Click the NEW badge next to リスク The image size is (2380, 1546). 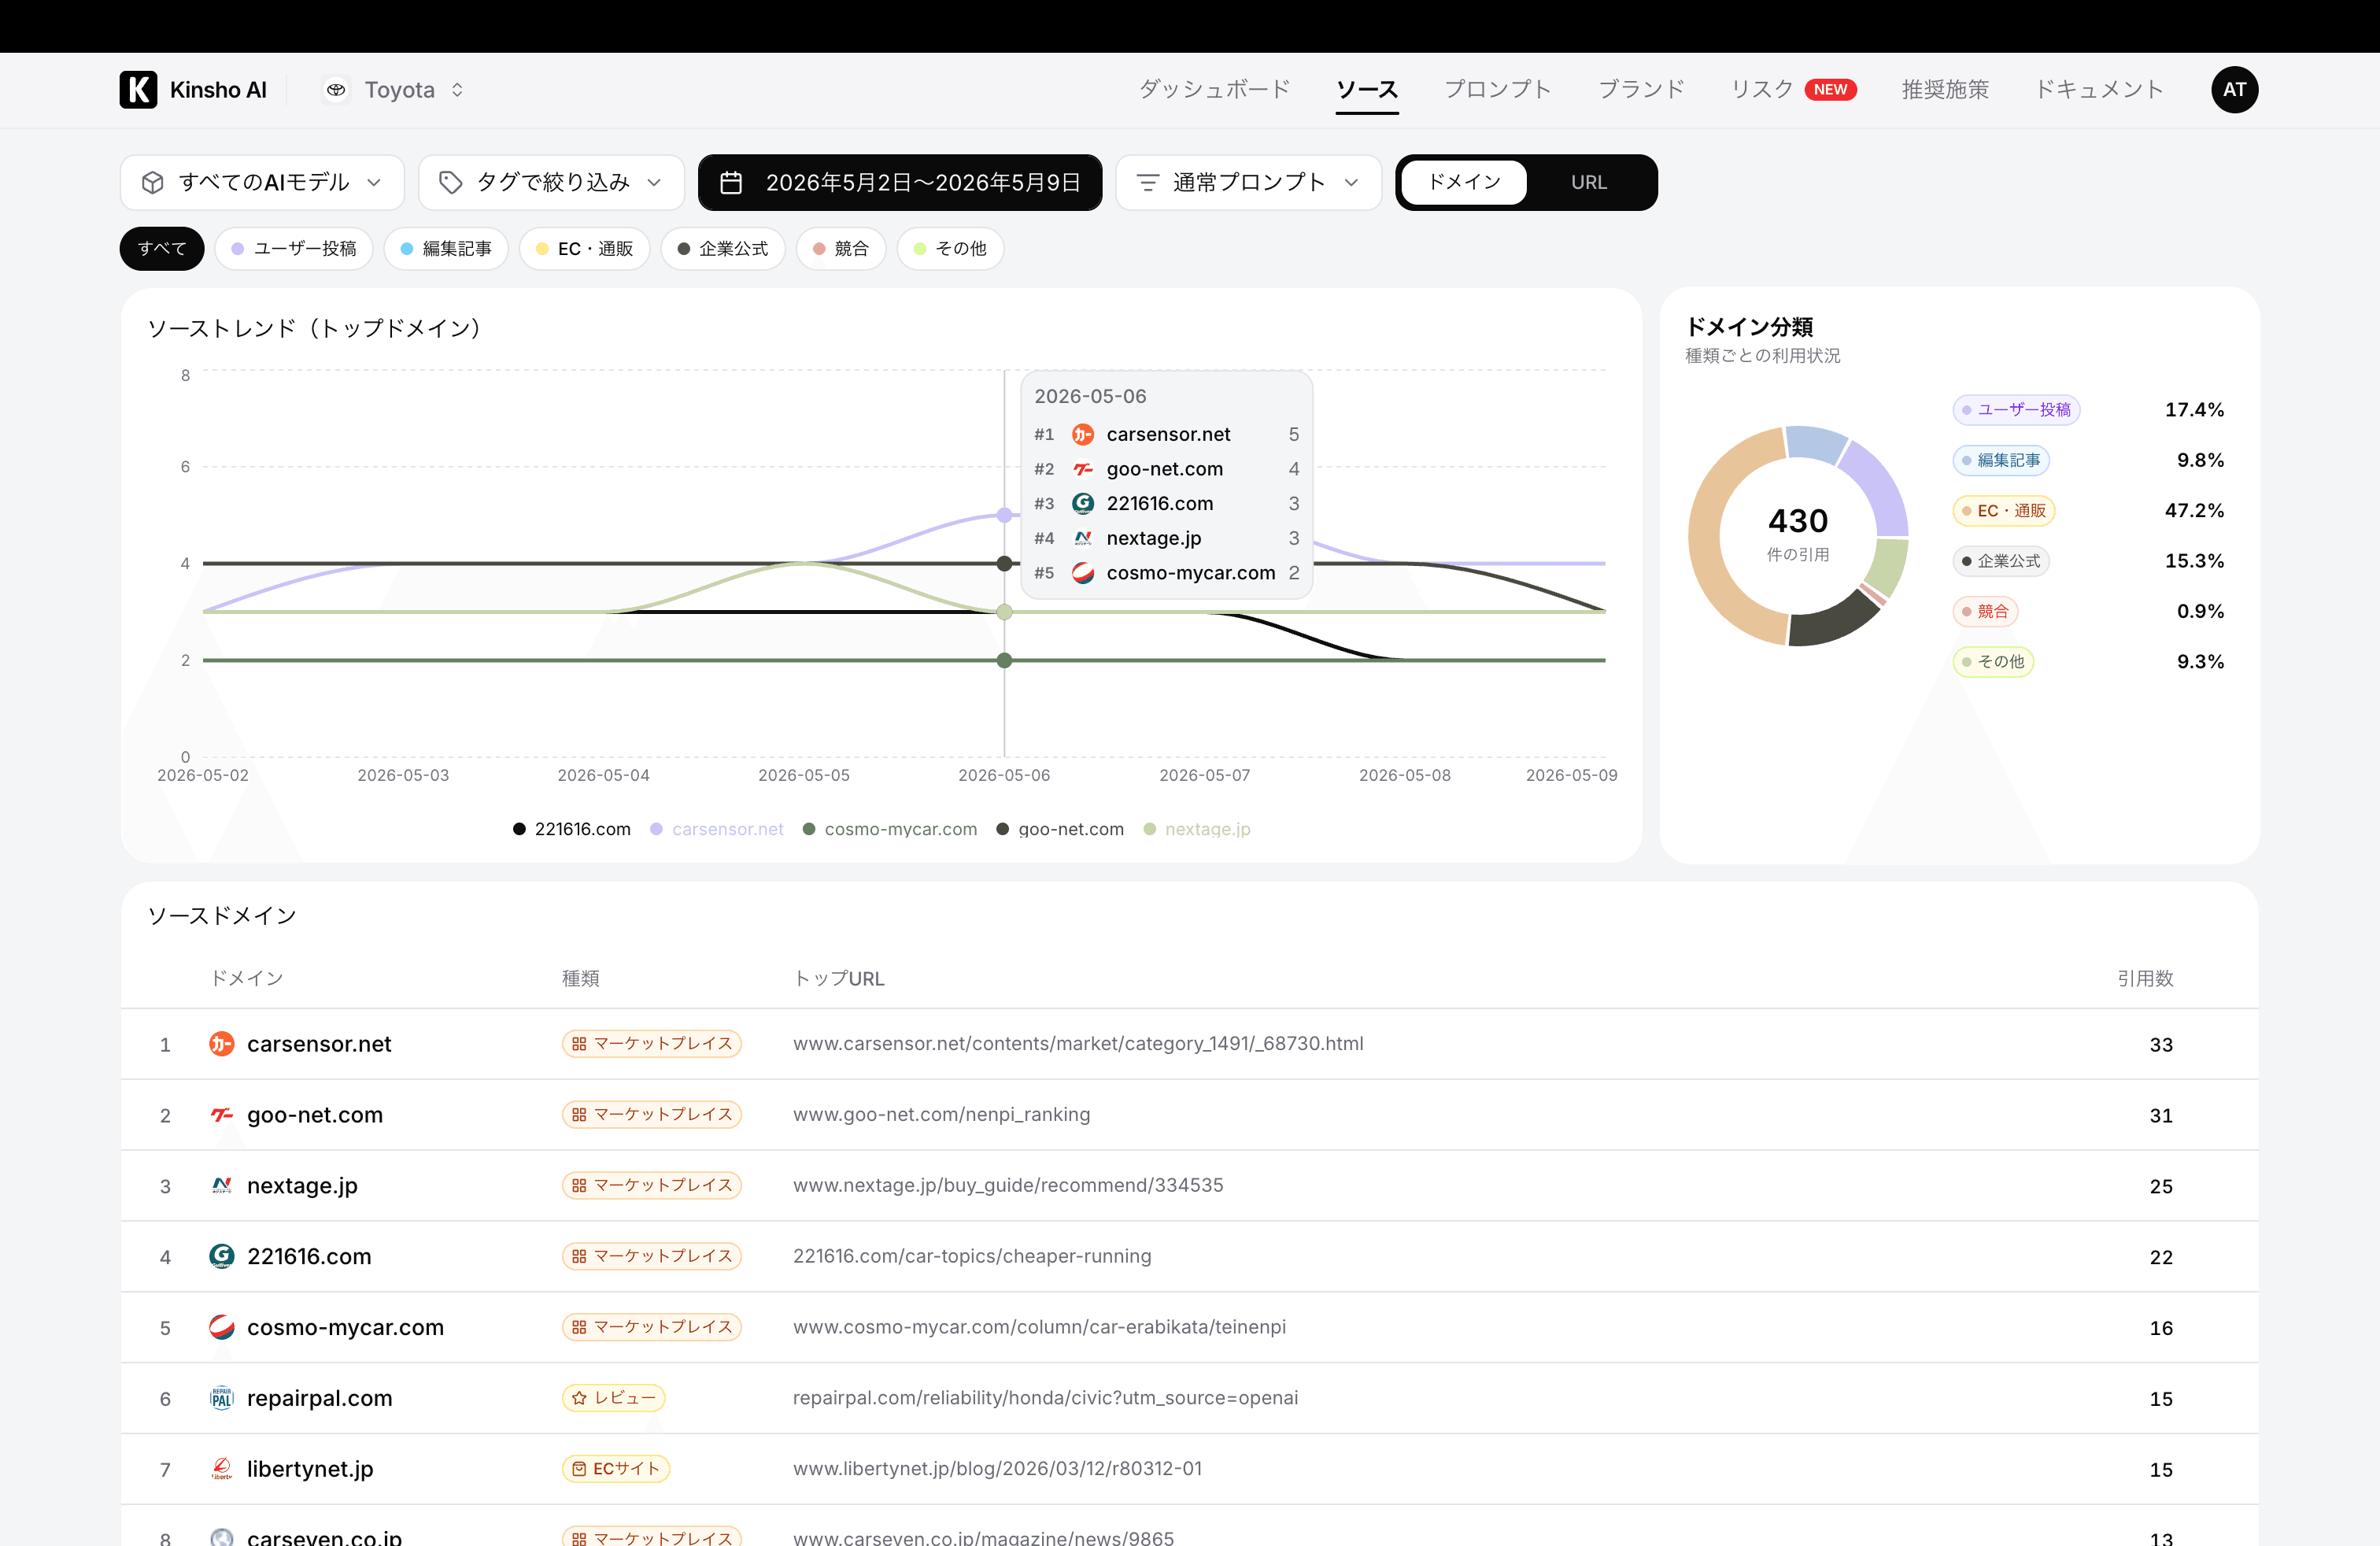[x=1829, y=89]
